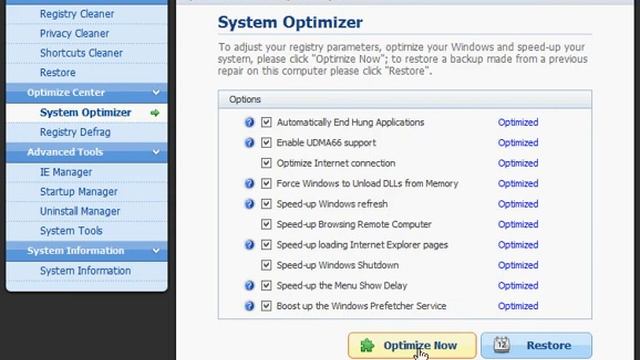The image size is (640, 360).
Task: Open Startup Manager in the sidebar
Action: click(x=78, y=192)
